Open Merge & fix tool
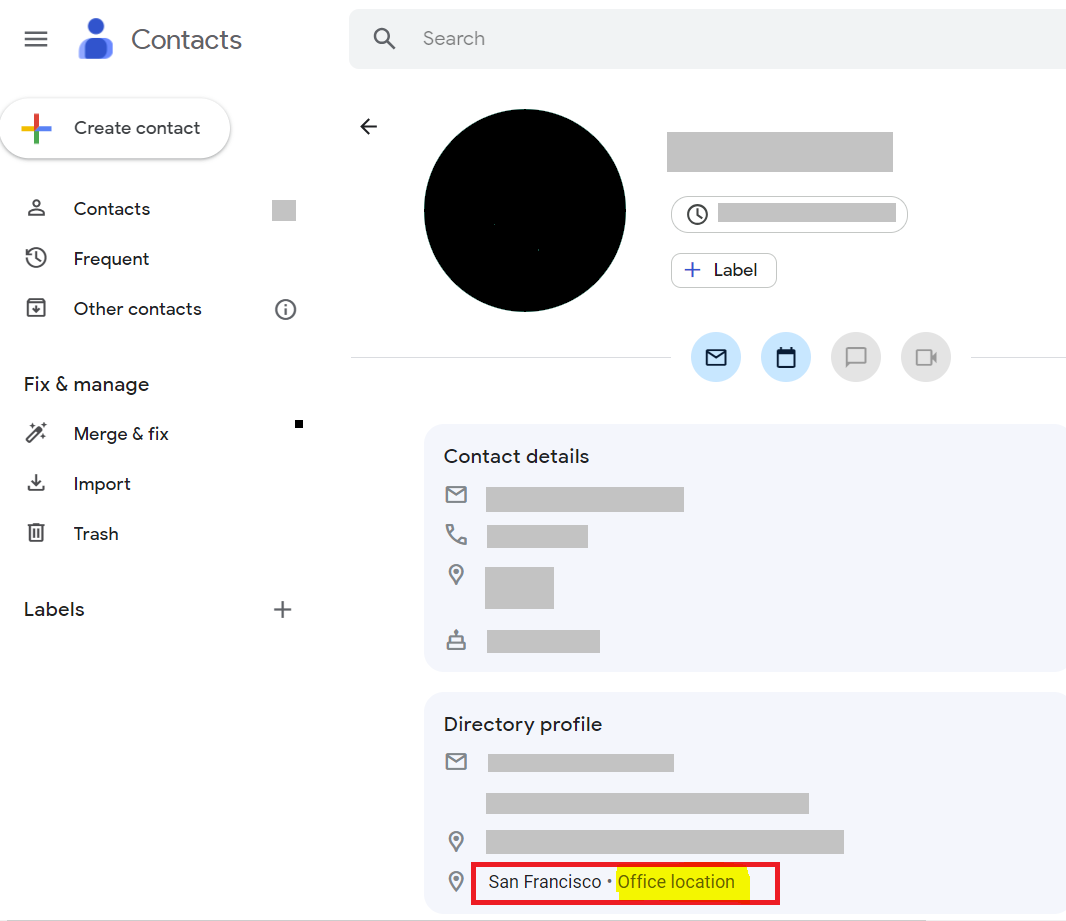1066x921 pixels. point(121,434)
